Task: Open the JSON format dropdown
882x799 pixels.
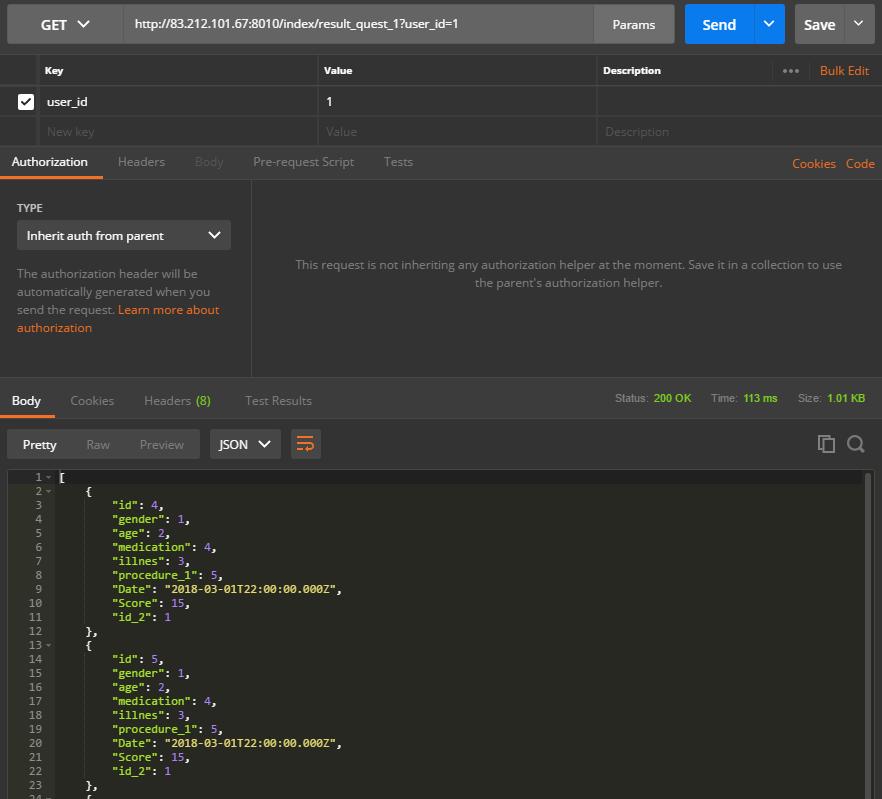Action: [245, 445]
